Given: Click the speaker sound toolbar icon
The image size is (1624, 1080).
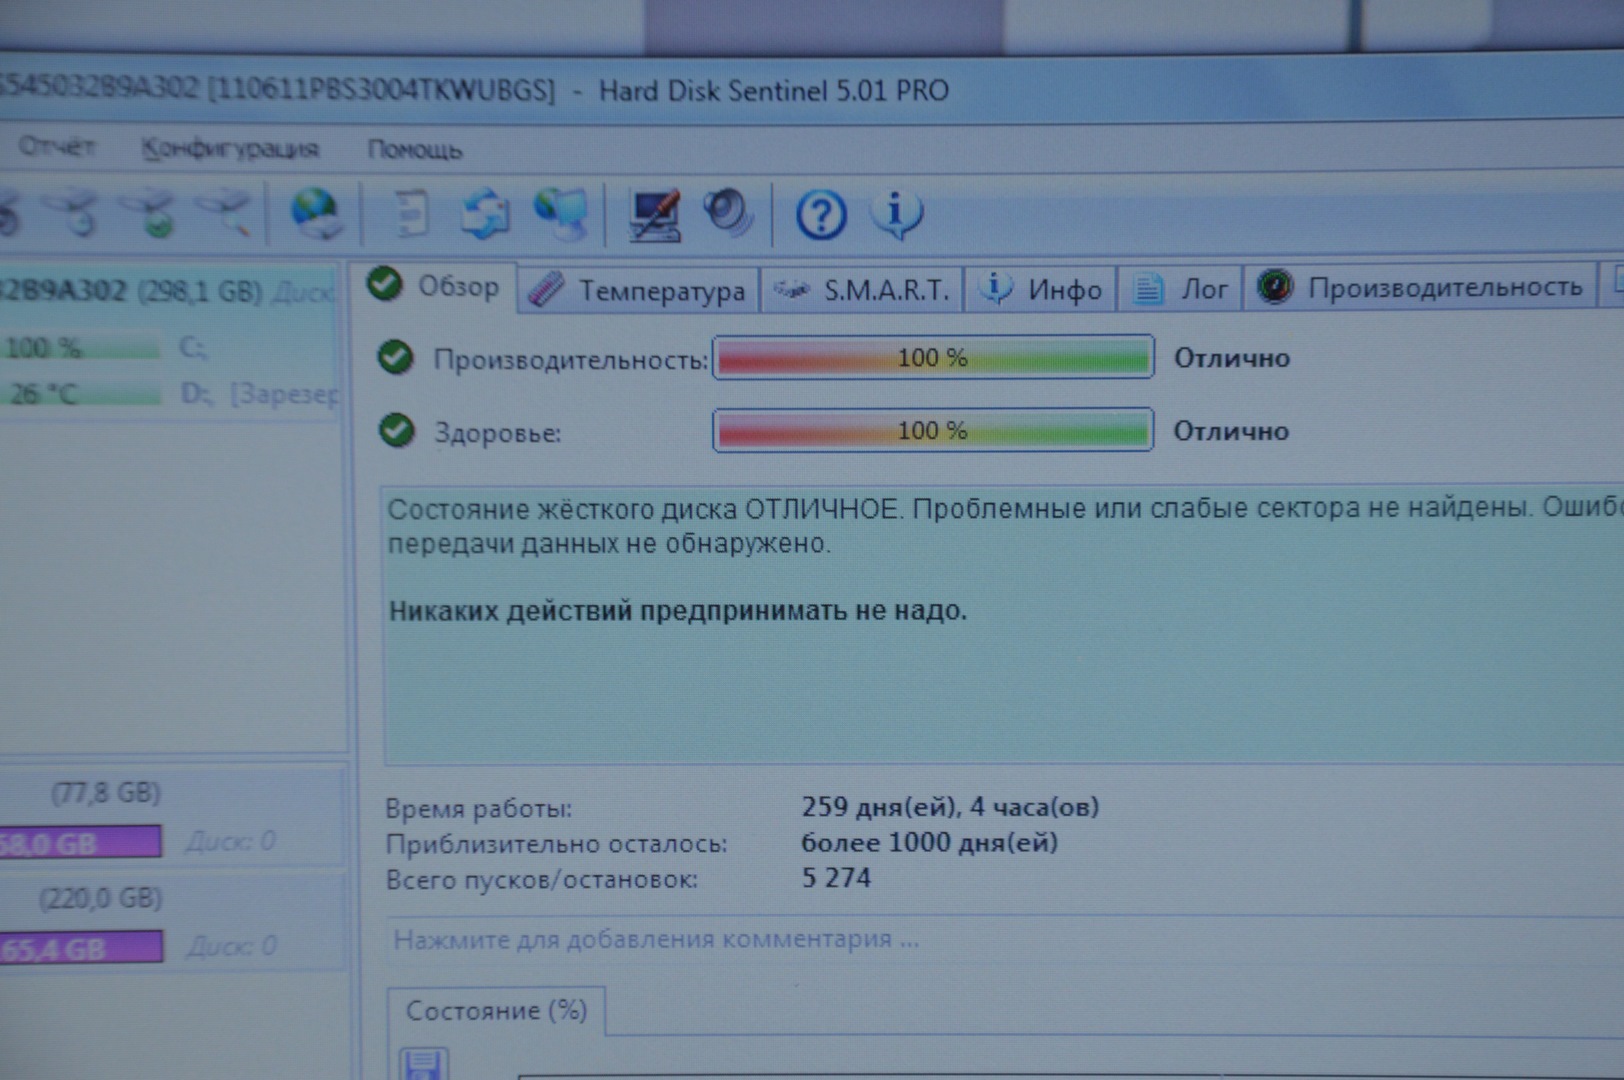Looking at the screenshot, I should click(729, 214).
